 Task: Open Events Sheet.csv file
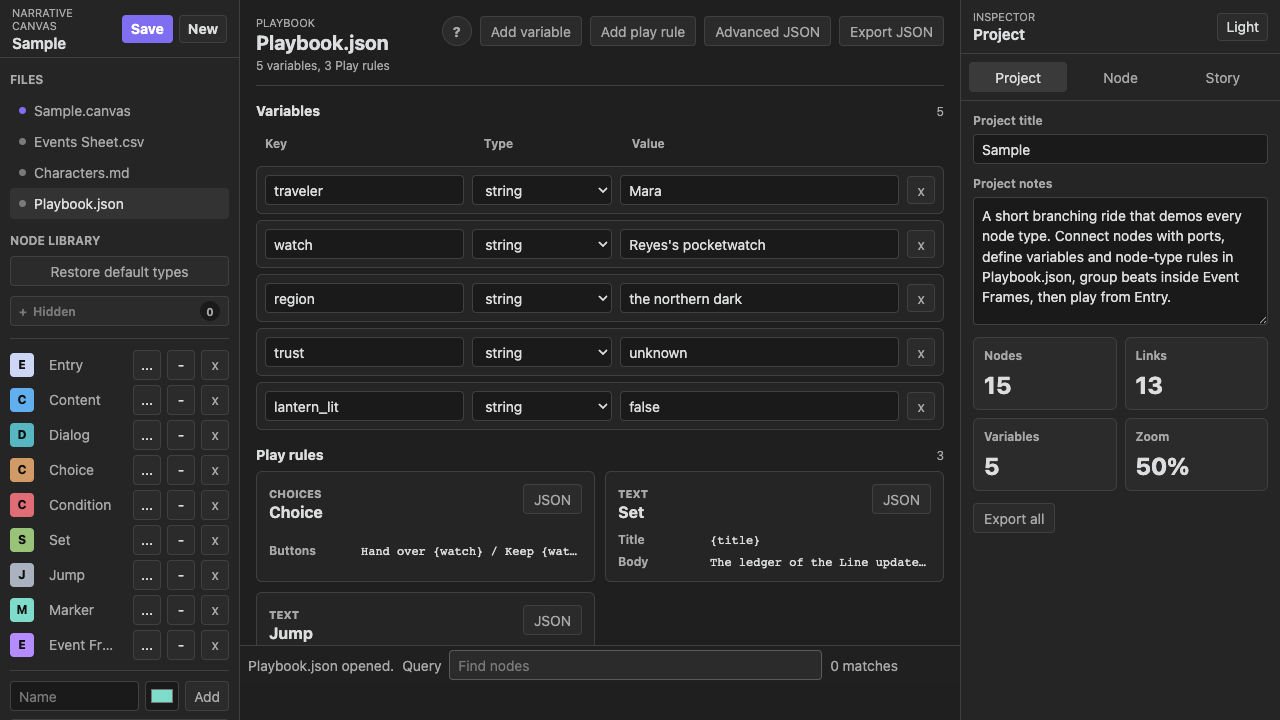click(x=119, y=142)
